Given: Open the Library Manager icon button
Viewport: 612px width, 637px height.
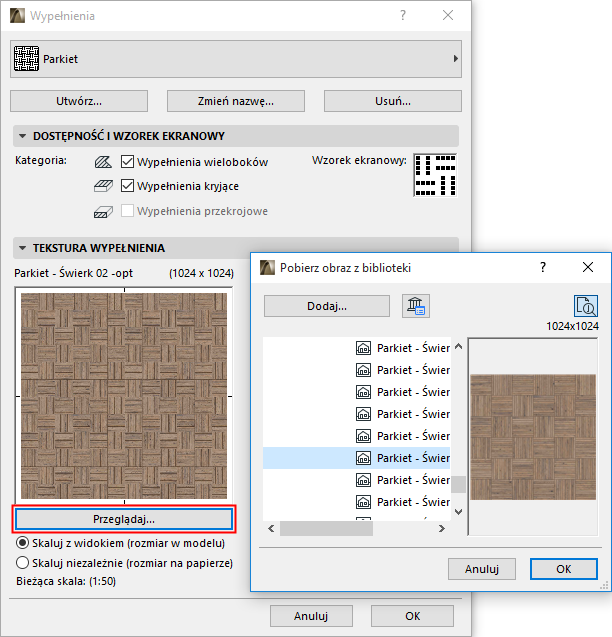Looking at the screenshot, I should [x=416, y=306].
